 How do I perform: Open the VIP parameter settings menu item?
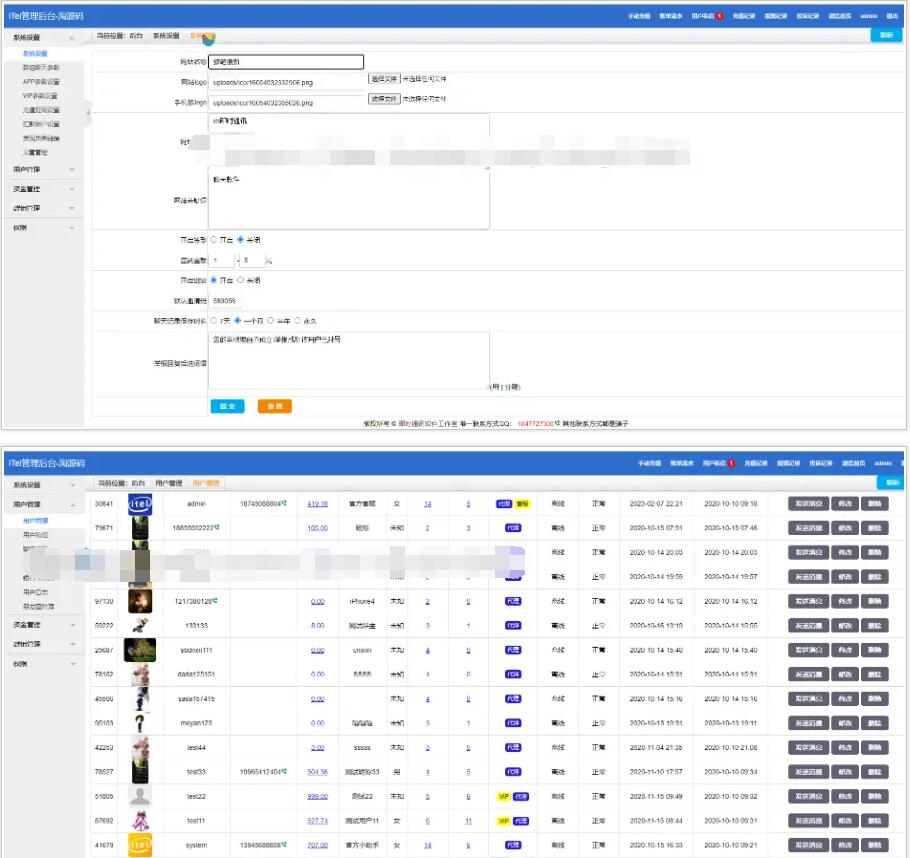pyautogui.click(x=41, y=96)
